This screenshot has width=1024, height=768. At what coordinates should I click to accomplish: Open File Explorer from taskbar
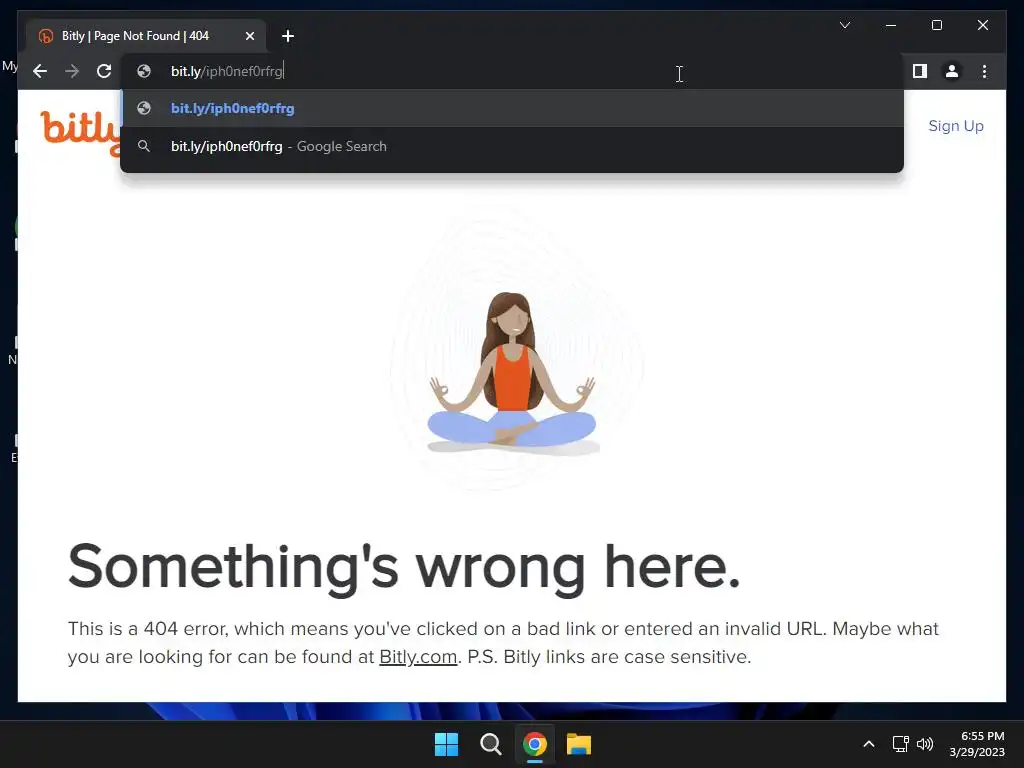tap(579, 744)
